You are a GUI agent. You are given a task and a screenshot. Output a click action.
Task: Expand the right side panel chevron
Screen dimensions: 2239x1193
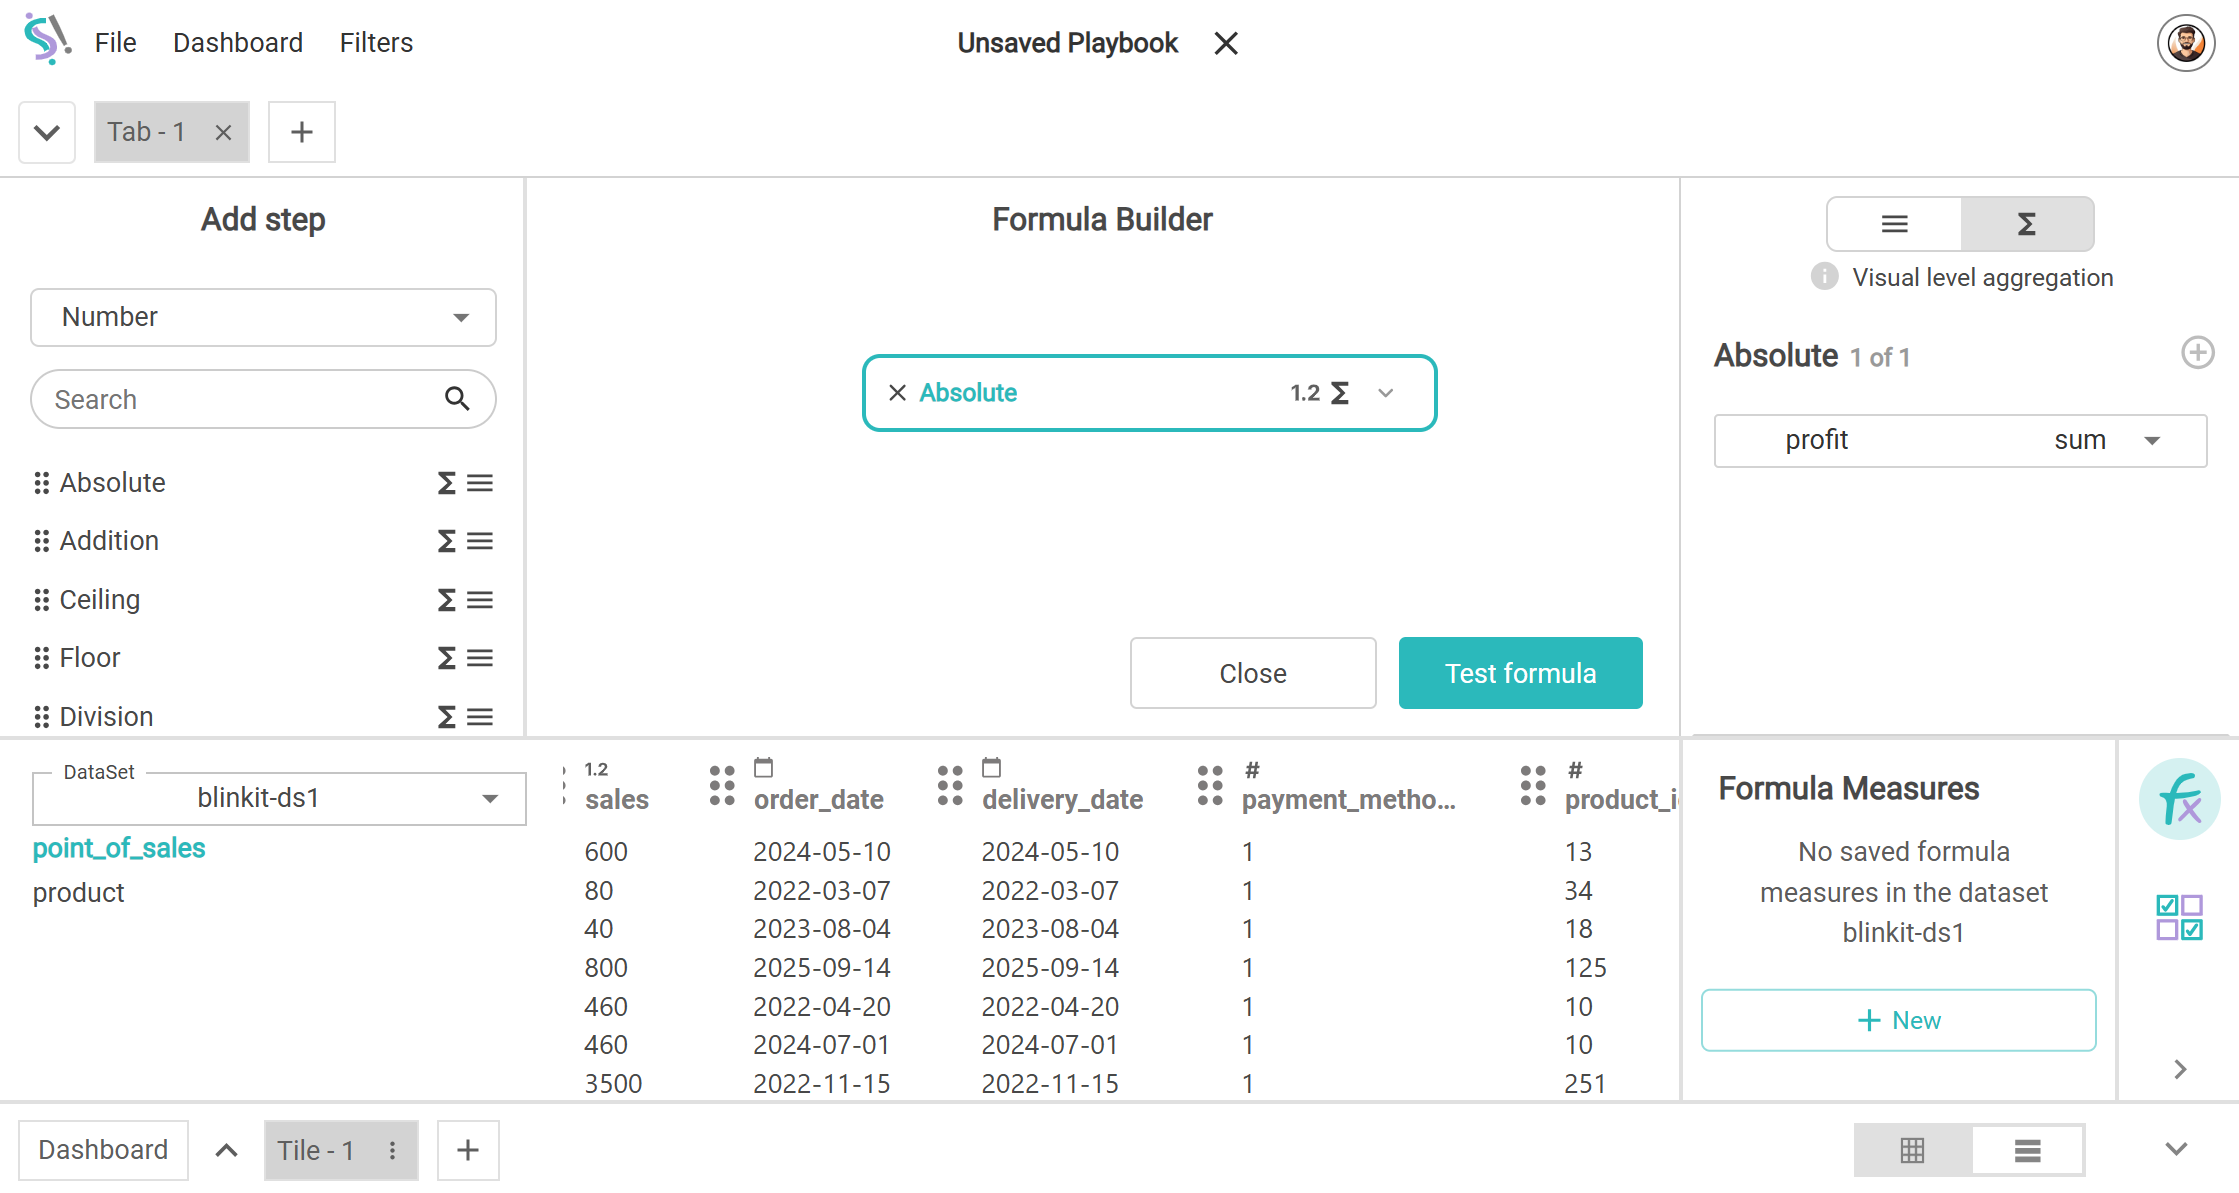(2180, 1069)
